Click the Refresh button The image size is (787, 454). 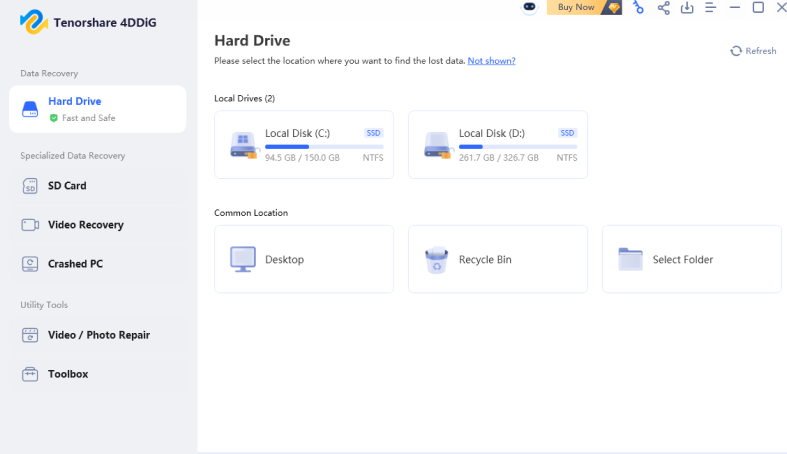753,51
